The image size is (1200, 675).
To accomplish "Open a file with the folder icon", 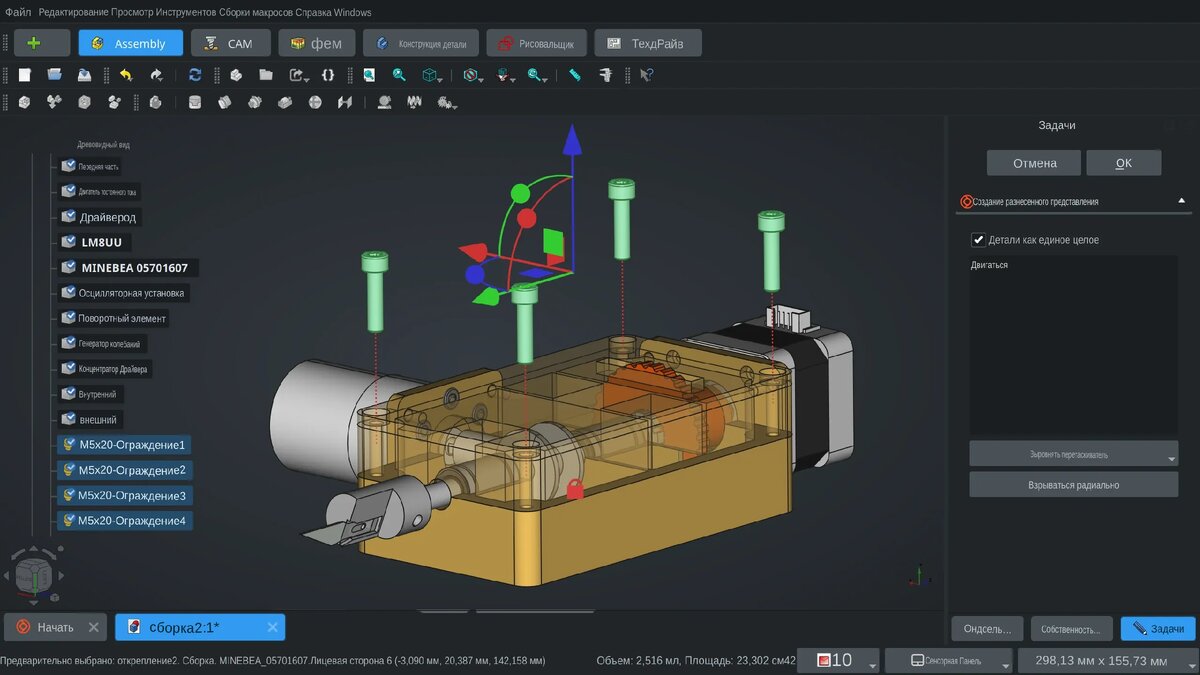I will [x=55, y=75].
